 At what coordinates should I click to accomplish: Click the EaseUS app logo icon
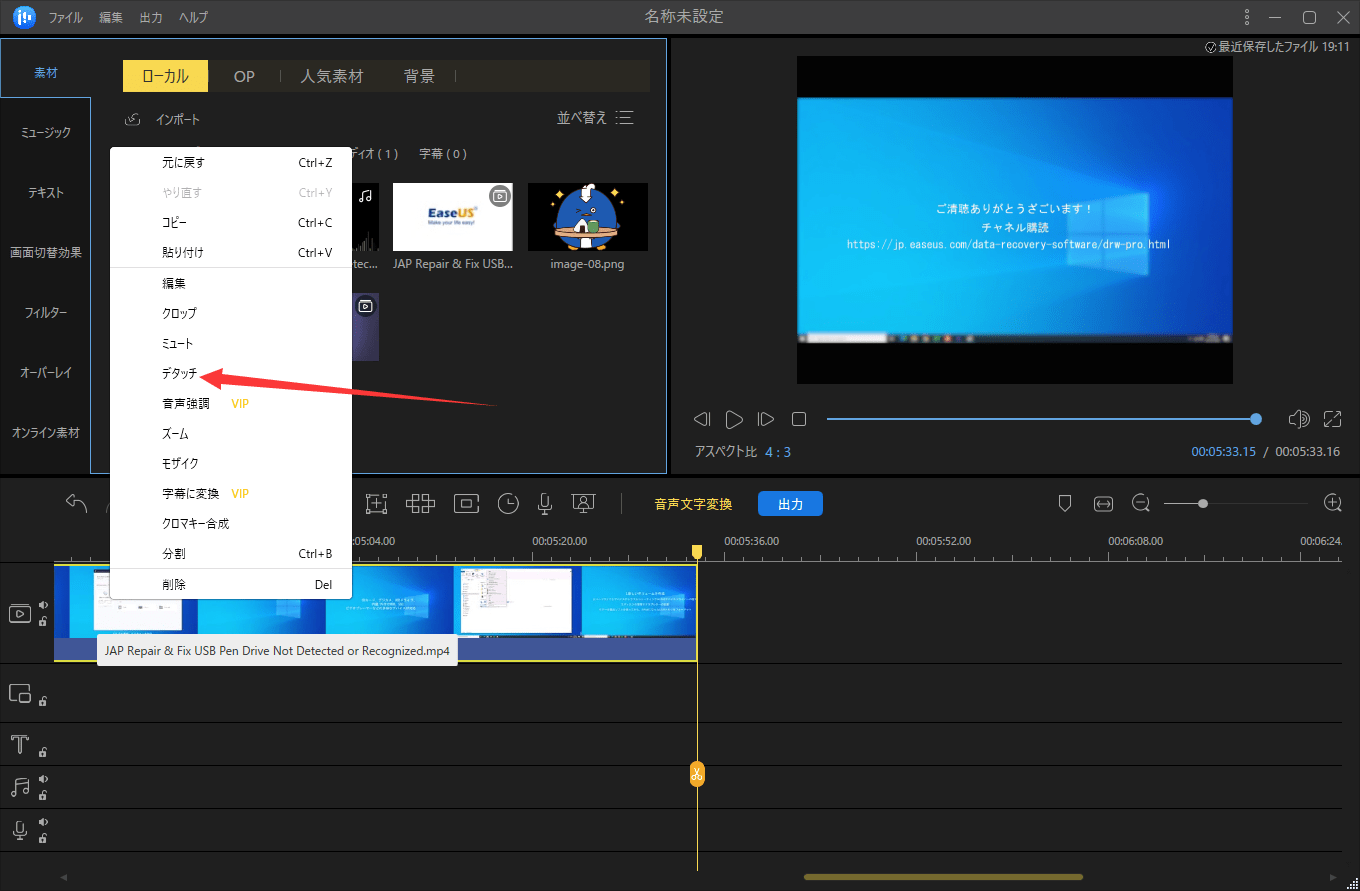(x=24, y=17)
